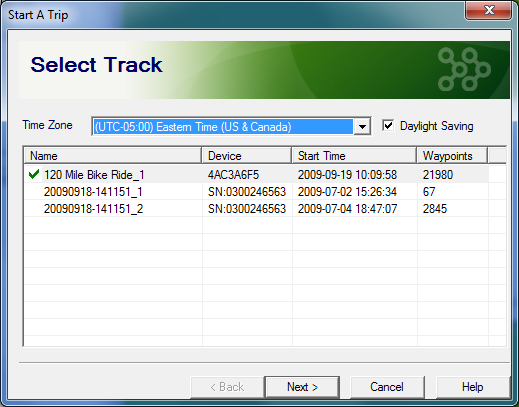Close the Start A Trip dialog
519x407 pixels.
tap(489, 10)
